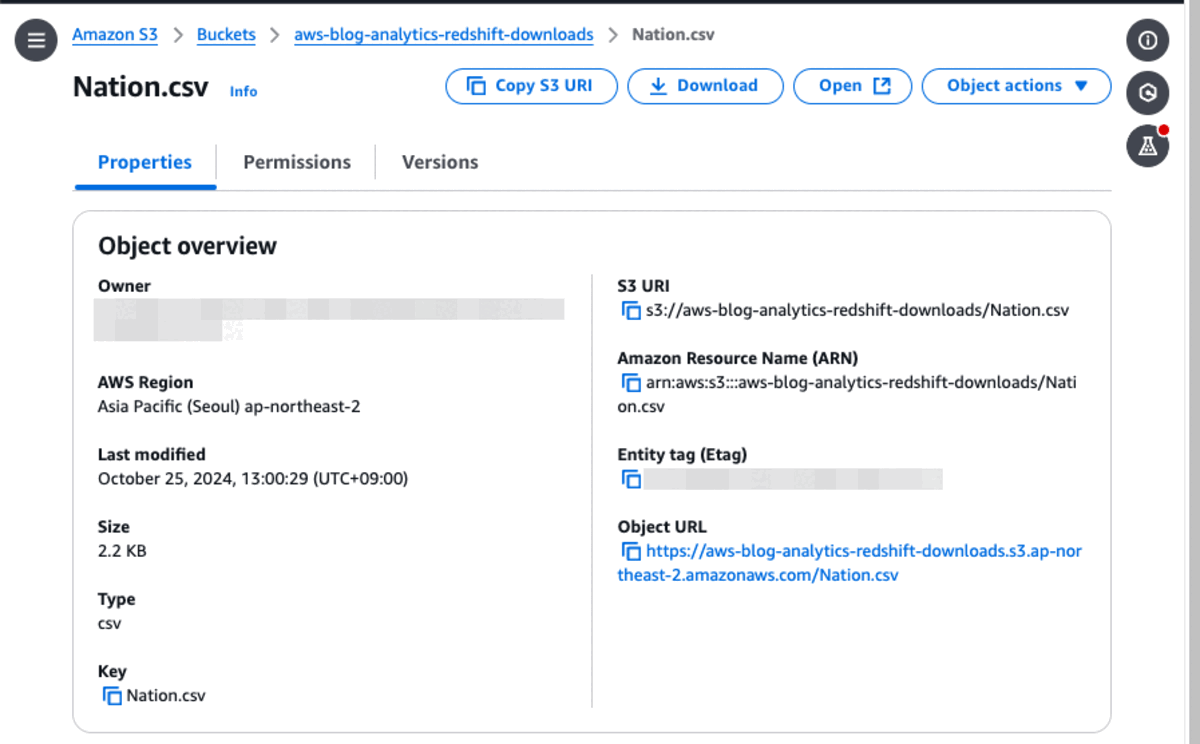Copy the Key Nation.csv icon
The width and height of the screenshot is (1200, 744).
111,696
